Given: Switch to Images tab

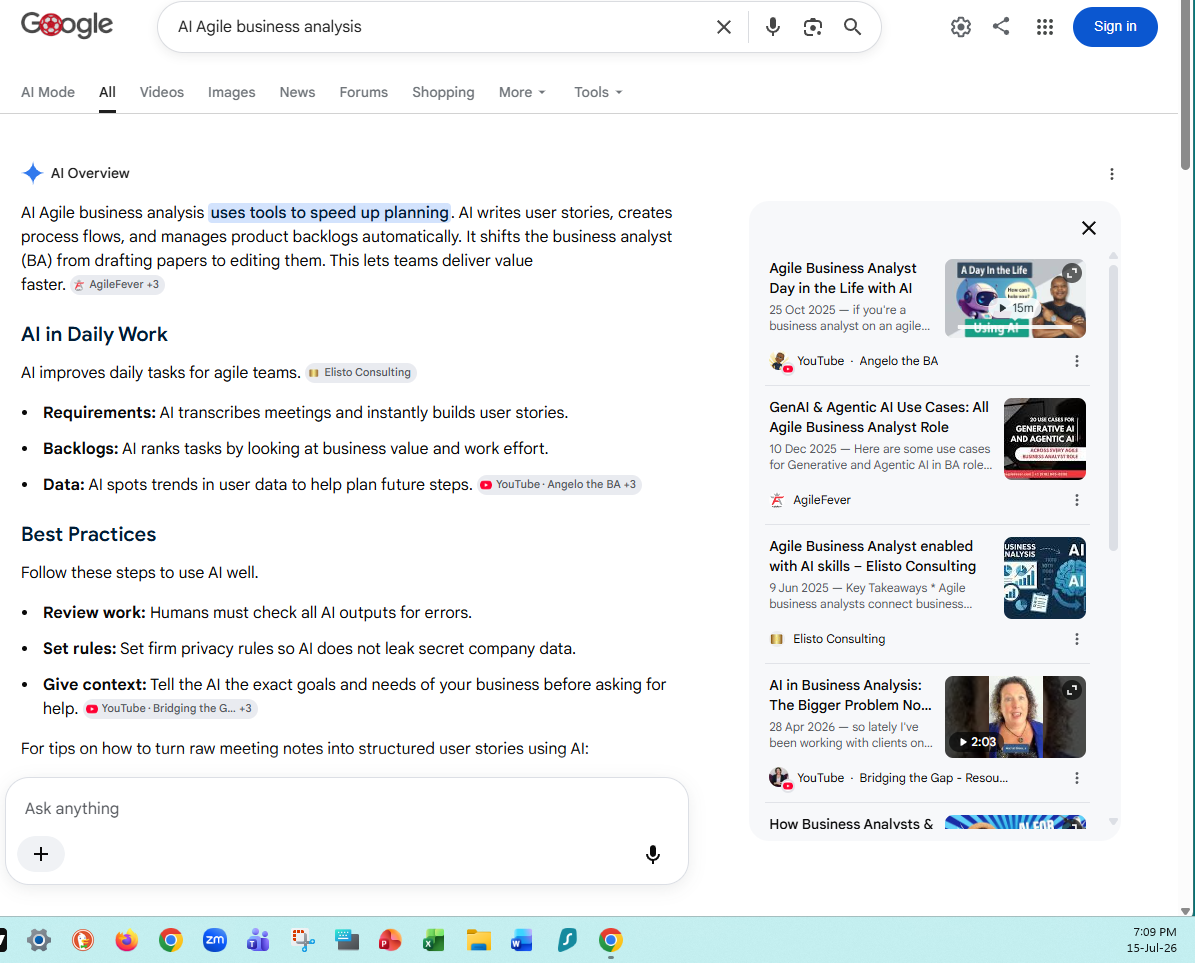Looking at the screenshot, I should pyautogui.click(x=232, y=92).
